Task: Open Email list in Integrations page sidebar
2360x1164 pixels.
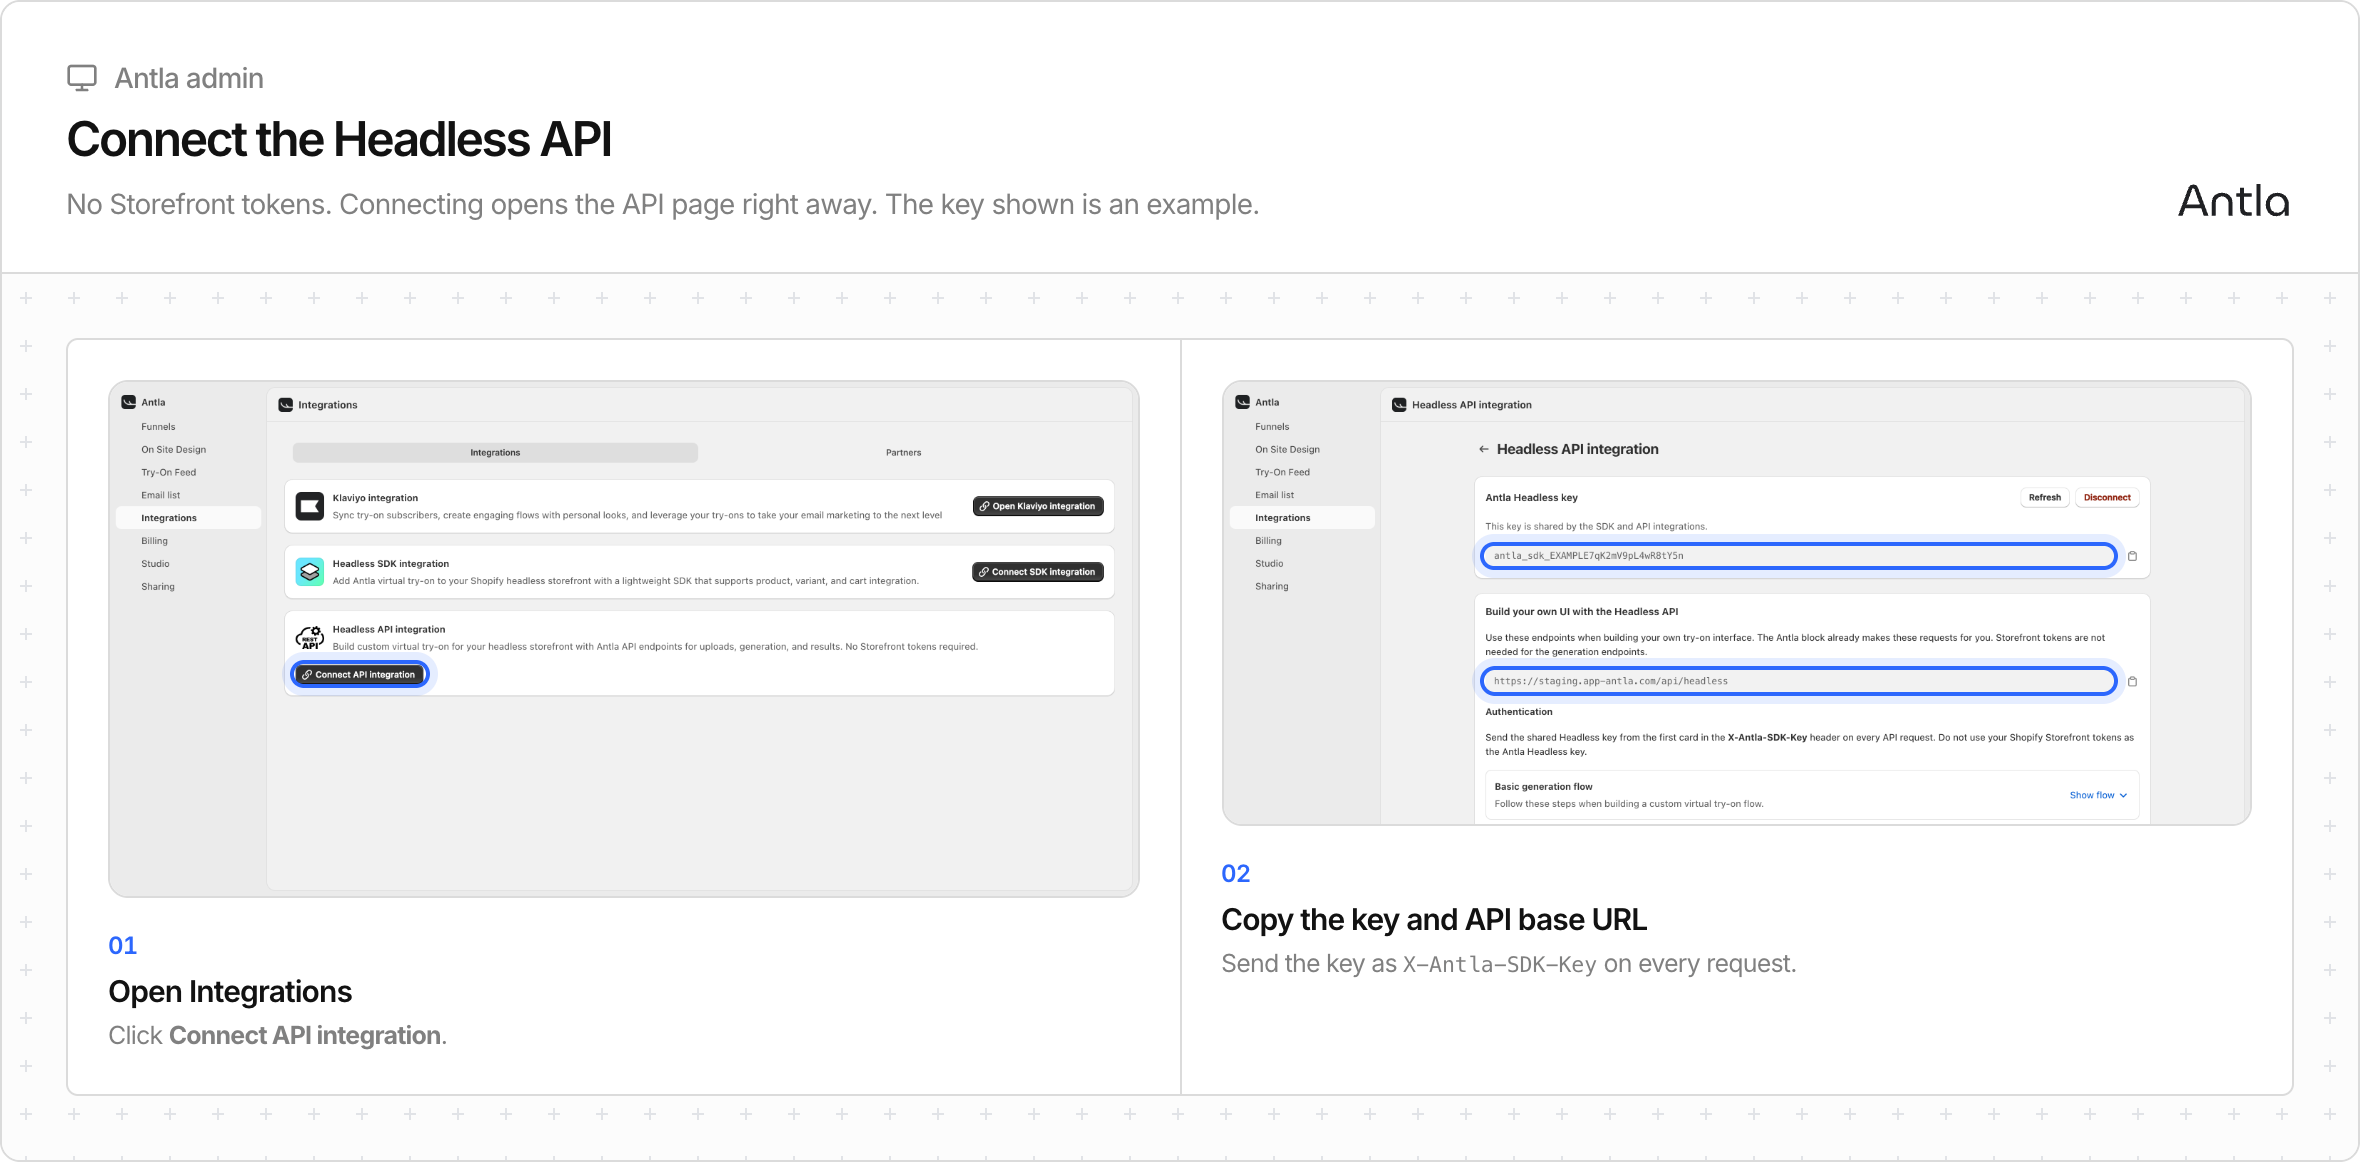Action: coord(160,496)
